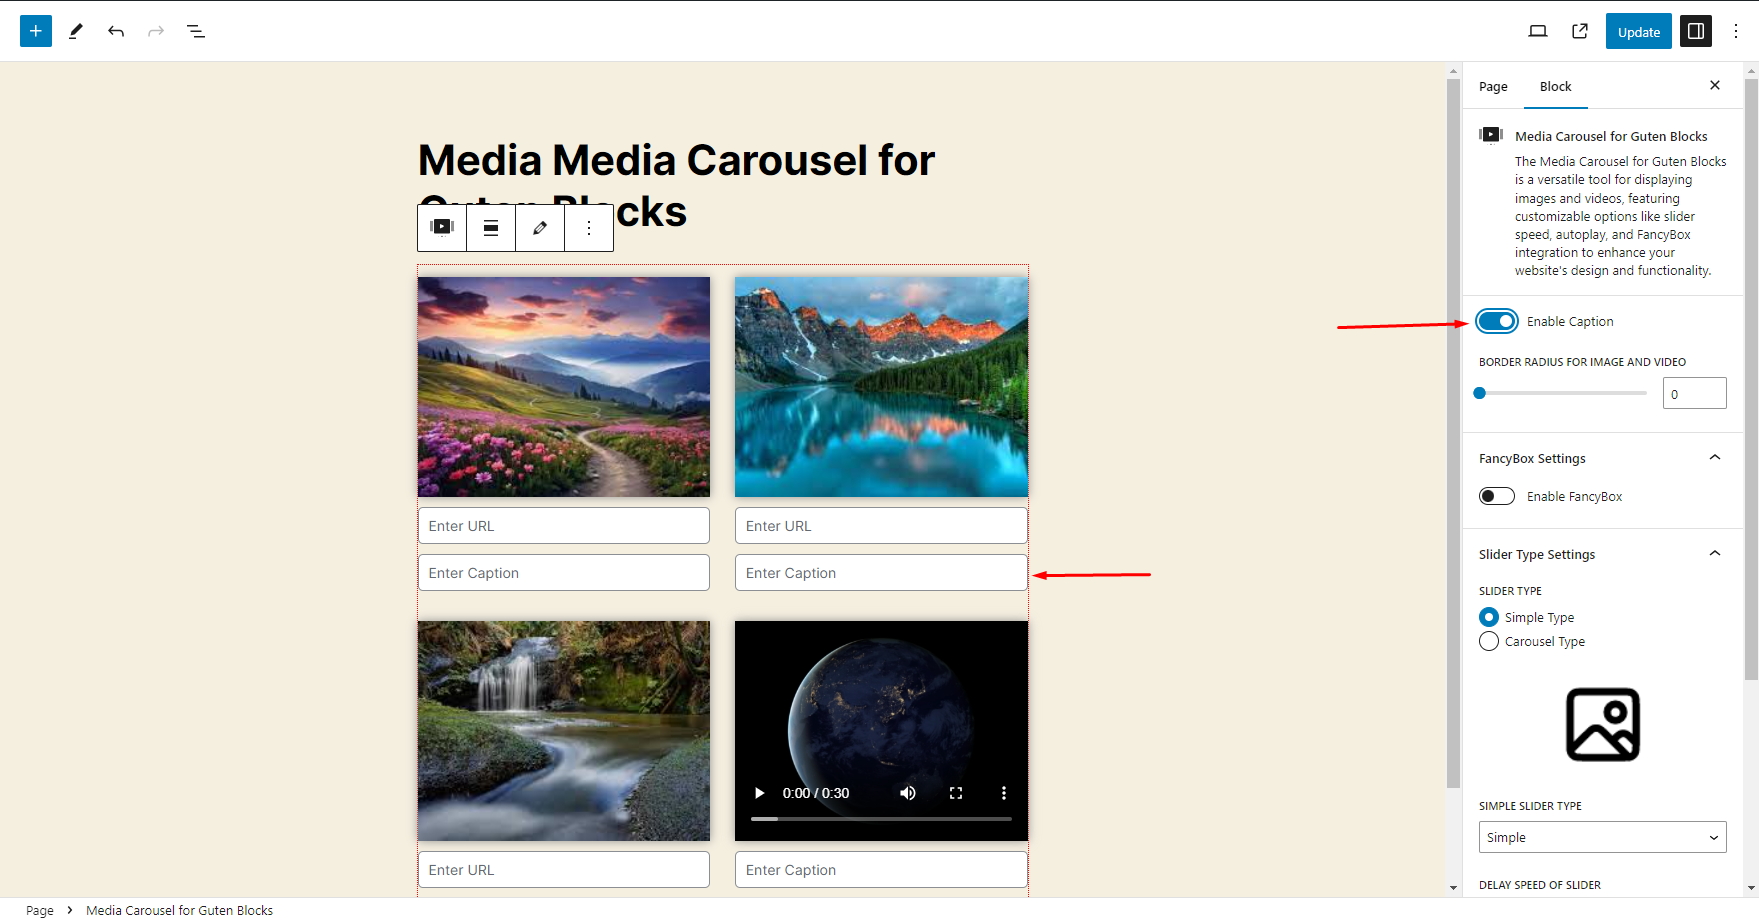Click the simple slider image placeholder icon
This screenshot has width=1759, height=921.
tap(1603, 724)
